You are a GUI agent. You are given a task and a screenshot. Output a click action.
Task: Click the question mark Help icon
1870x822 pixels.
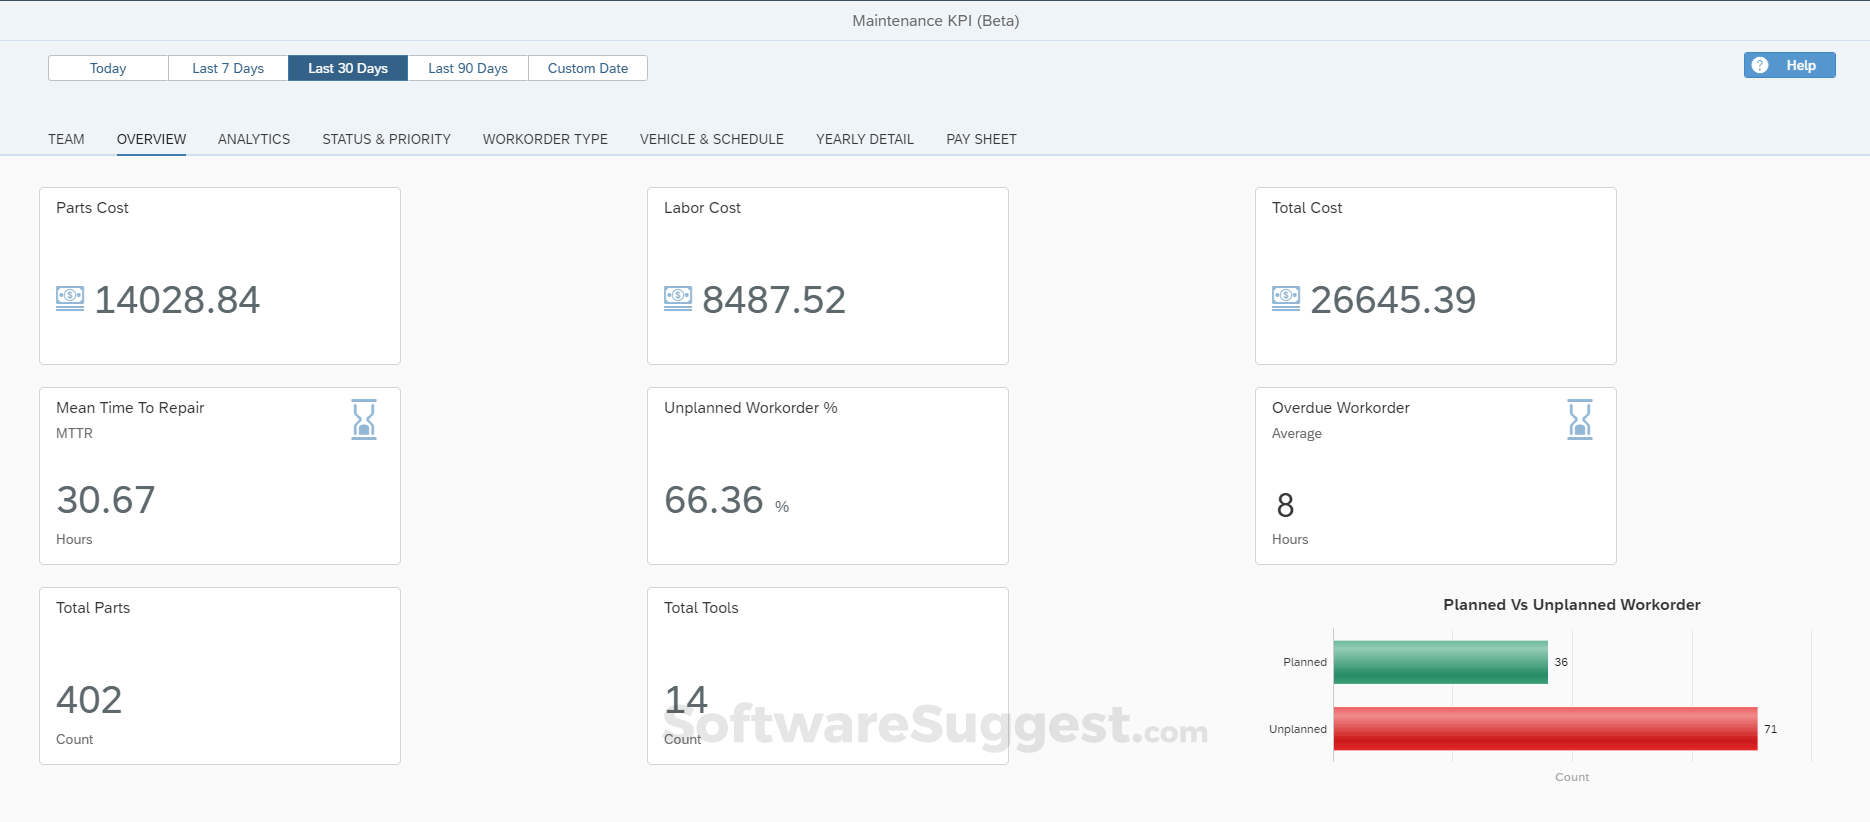pos(1760,65)
